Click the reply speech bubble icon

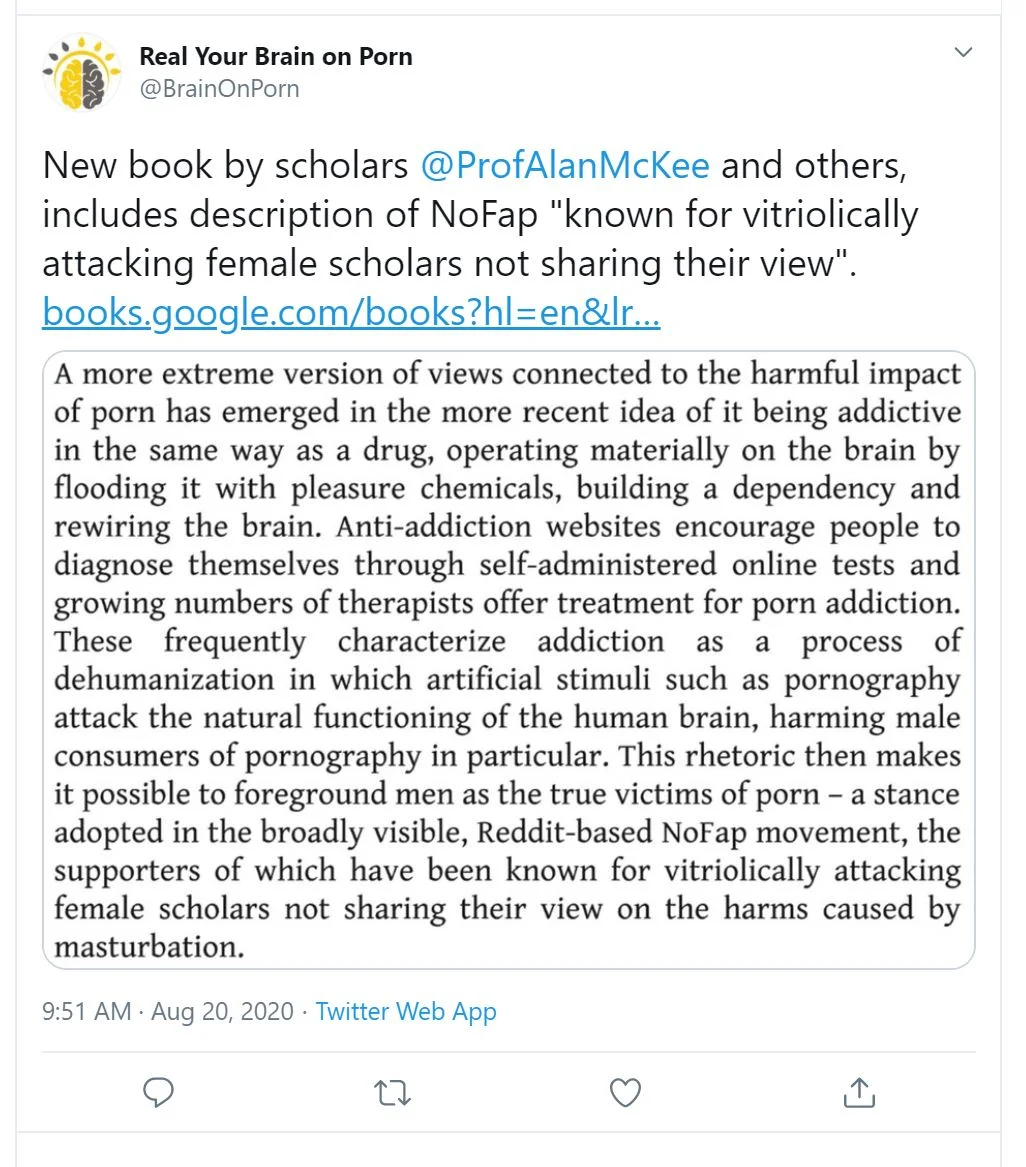pos(160,1094)
